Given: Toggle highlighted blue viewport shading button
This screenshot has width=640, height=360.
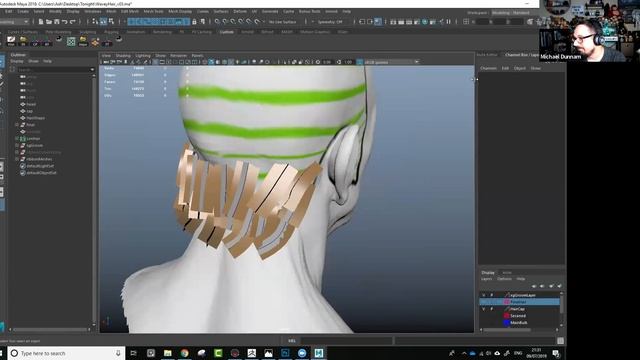Looking at the screenshot, I should tap(211, 62).
